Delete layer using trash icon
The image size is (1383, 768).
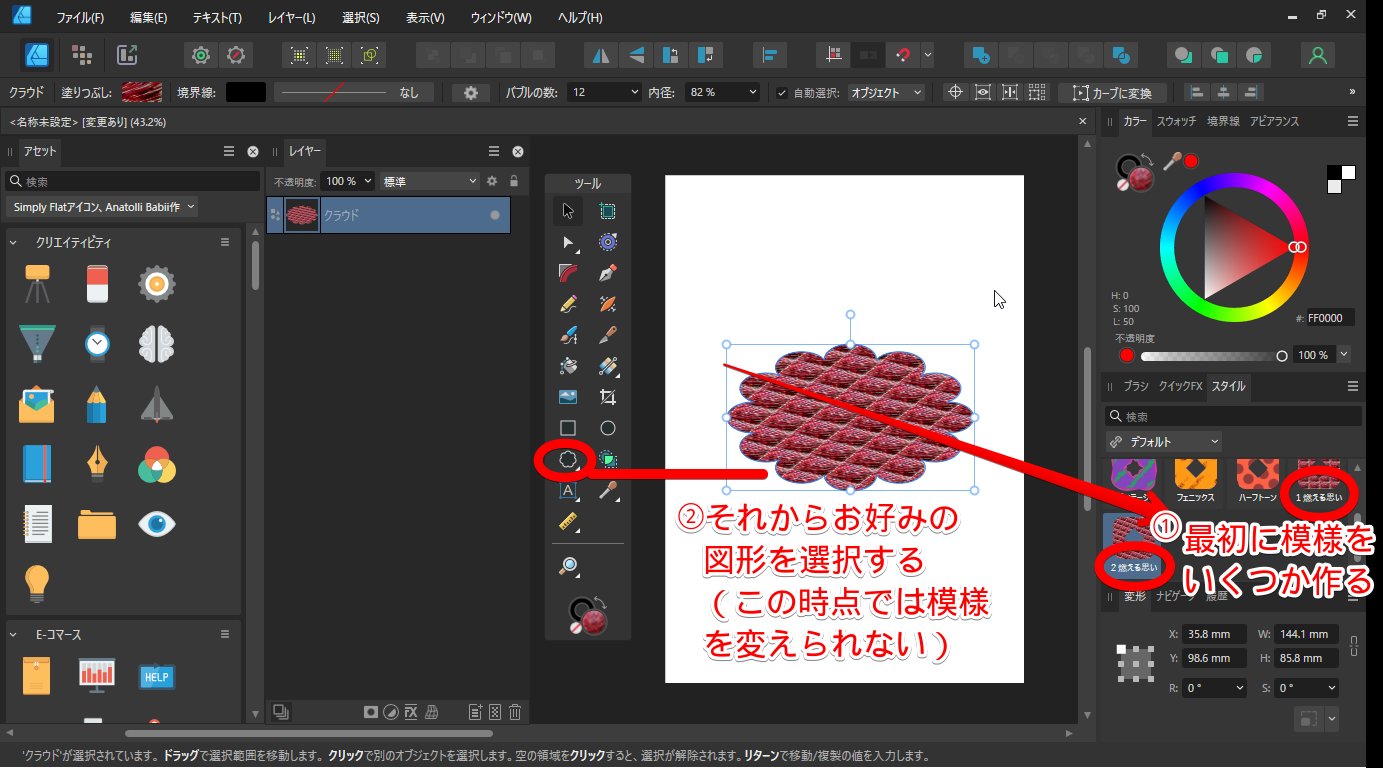(x=515, y=712)
